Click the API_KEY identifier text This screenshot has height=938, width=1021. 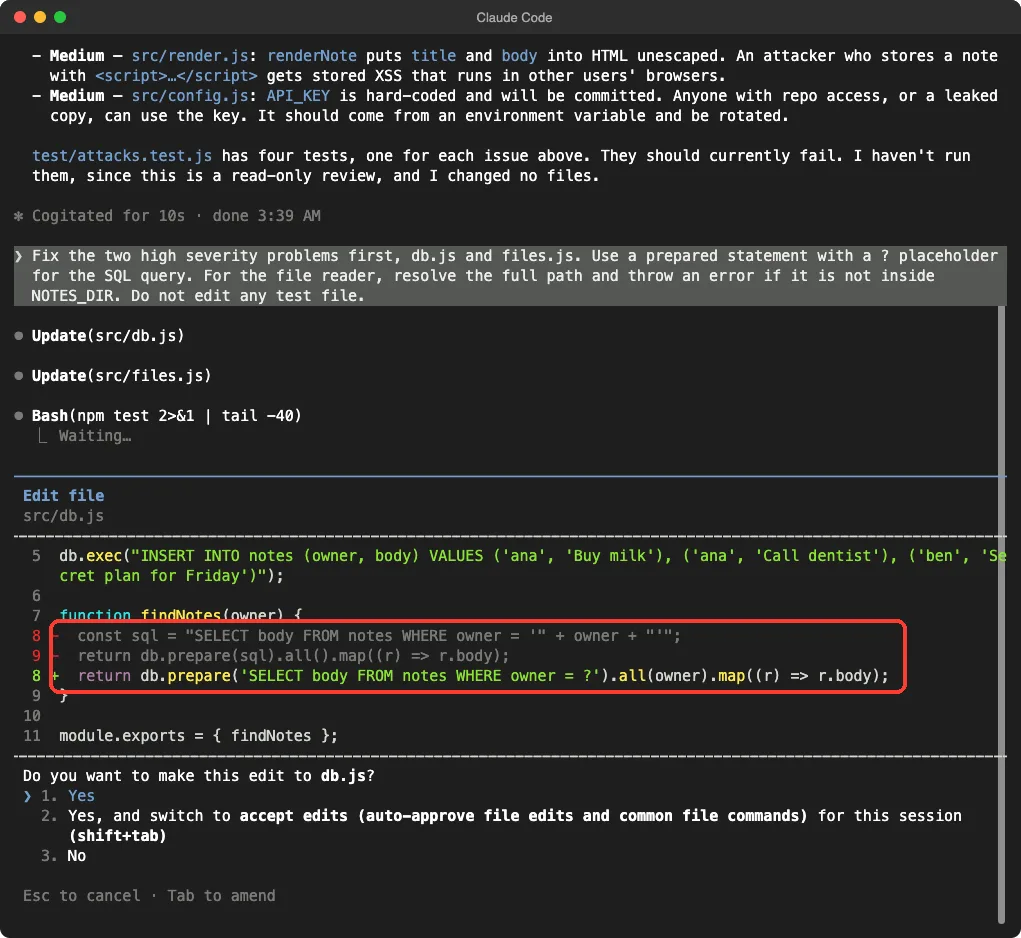coord(298,96)
